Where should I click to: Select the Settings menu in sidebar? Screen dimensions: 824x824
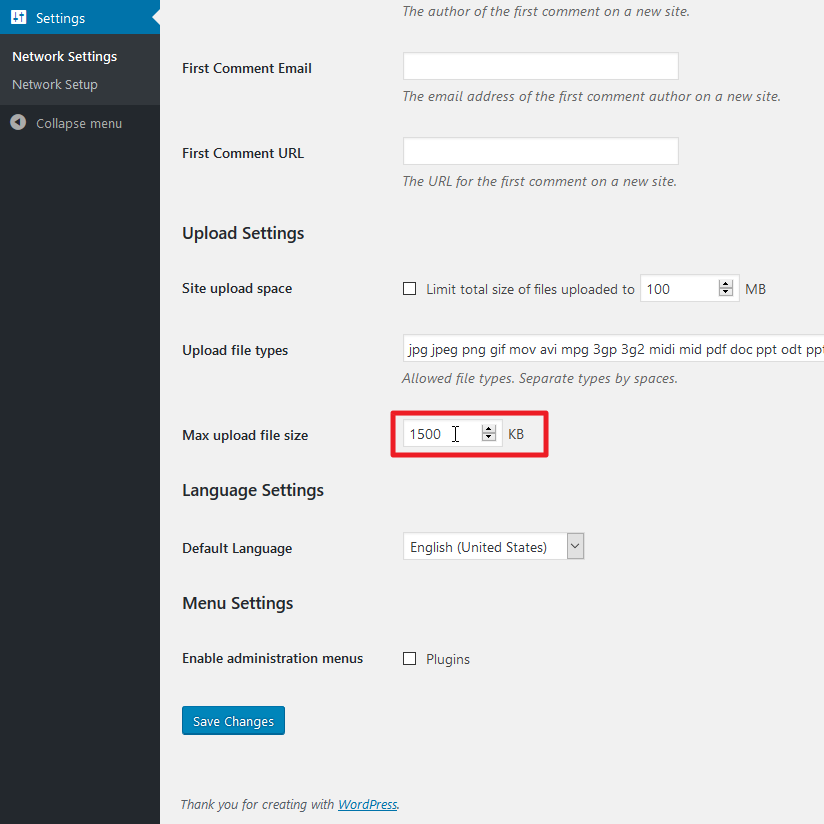[60, 18]
